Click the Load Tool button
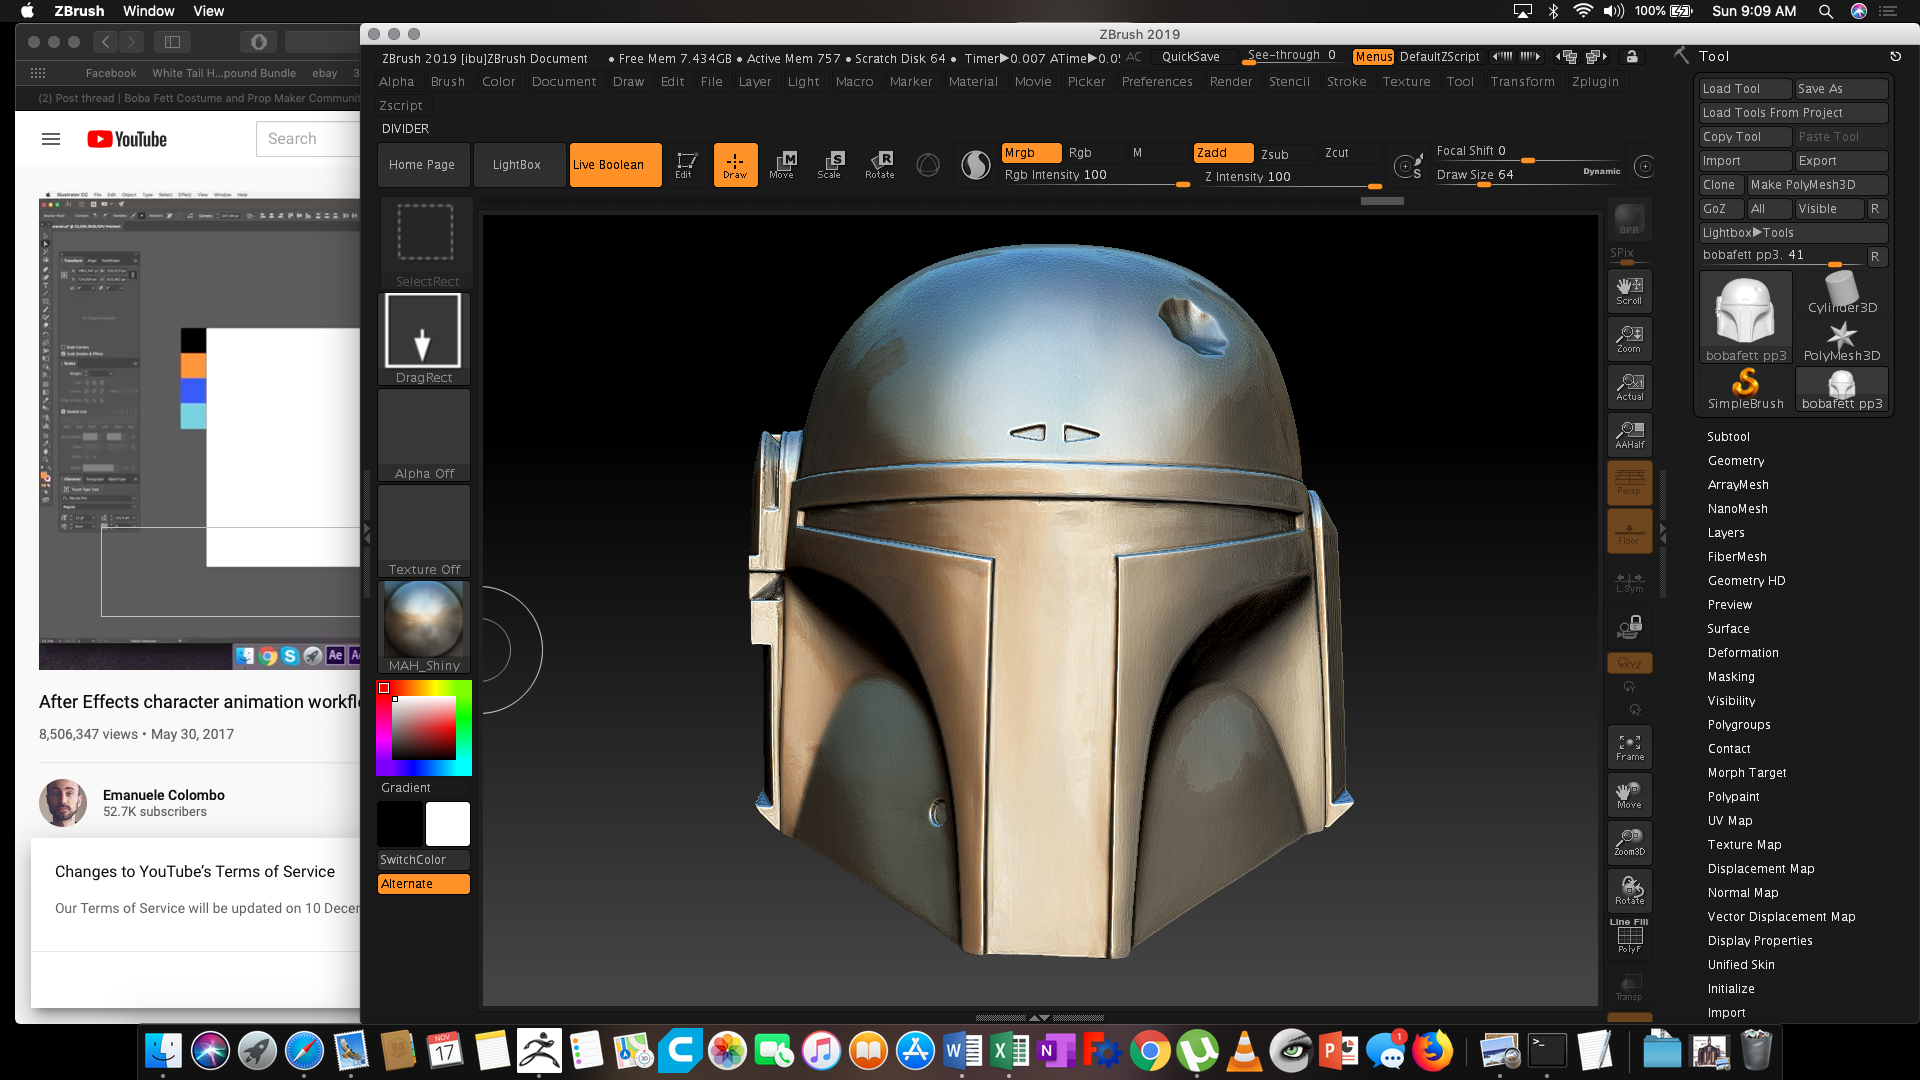The width and height of the screenshot is (1920, 1080). coord(1746,89)
